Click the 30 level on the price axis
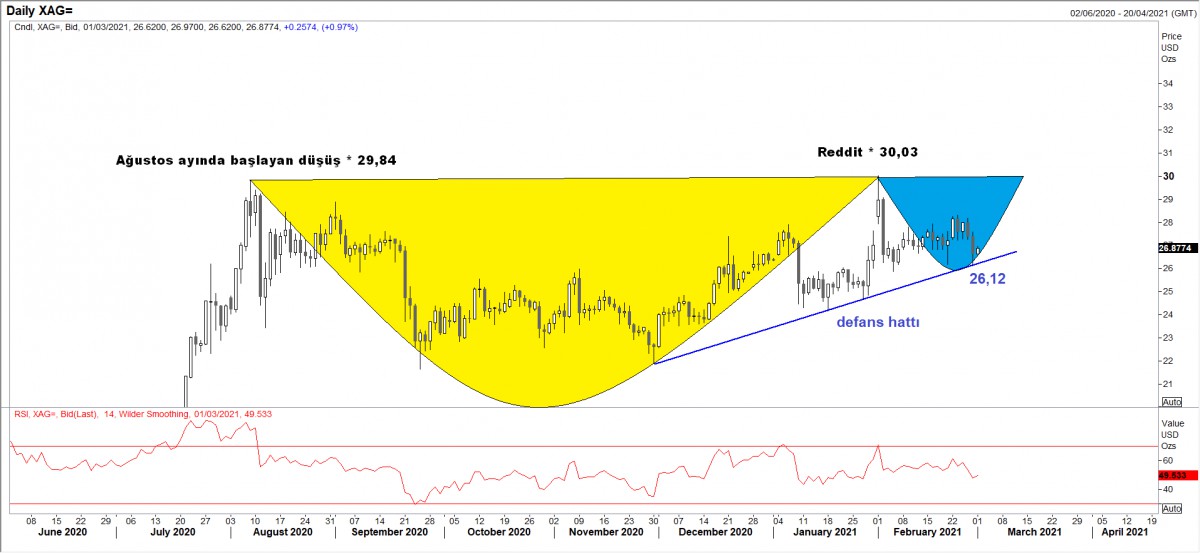This screenshot has width=1200, height=553. point(1166,177)
